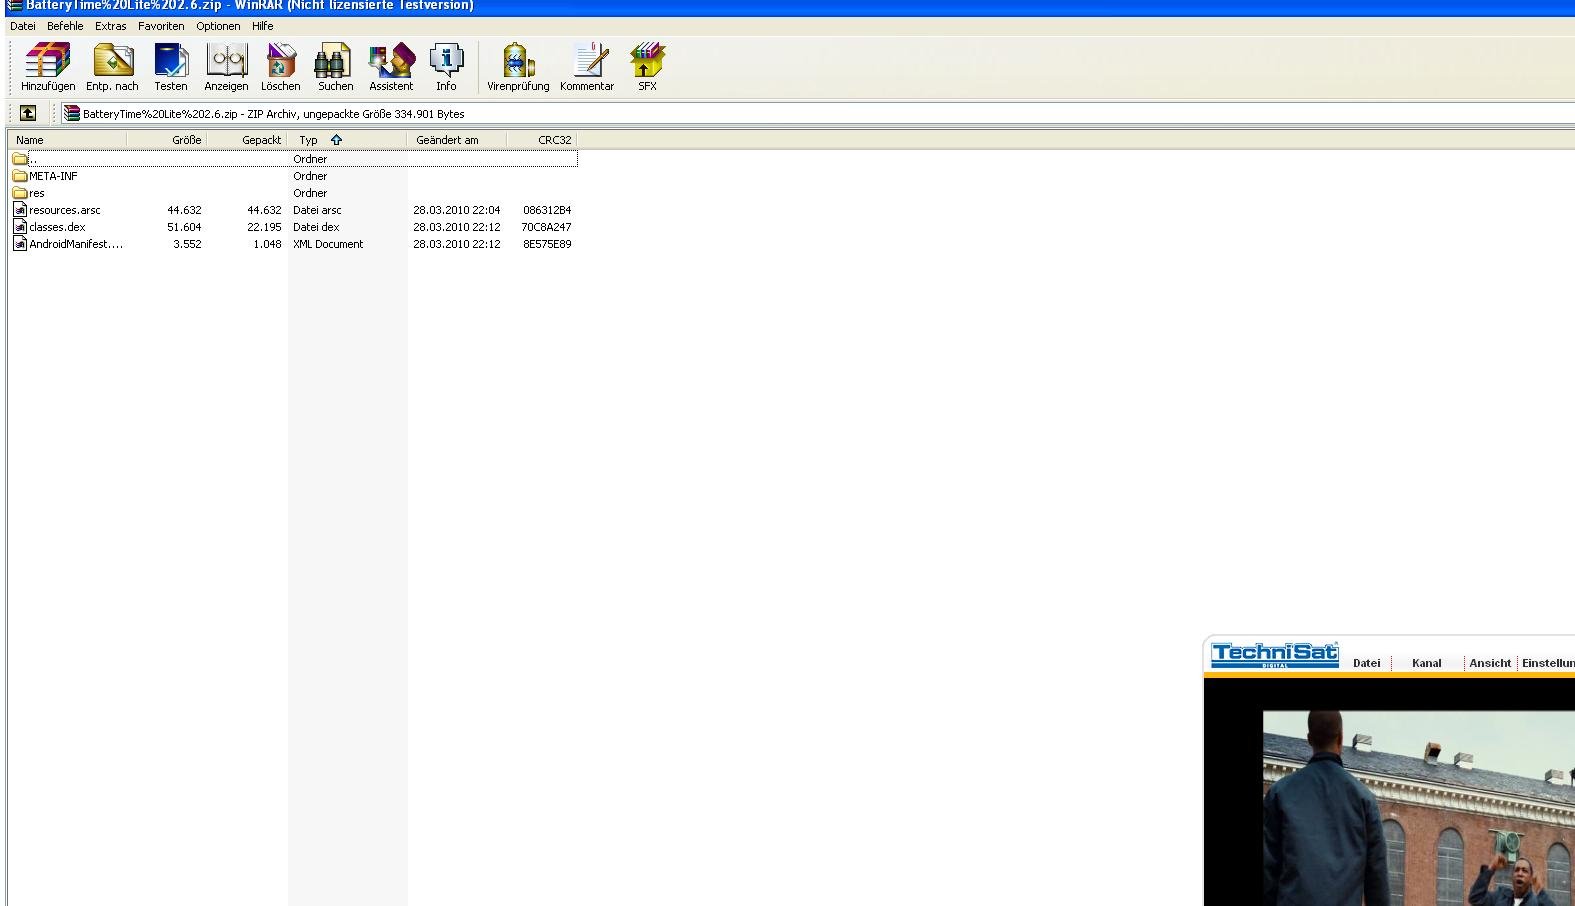Click the TechniSat logo
Viewport: 1575px width, 906px height.
(1274, 656)
